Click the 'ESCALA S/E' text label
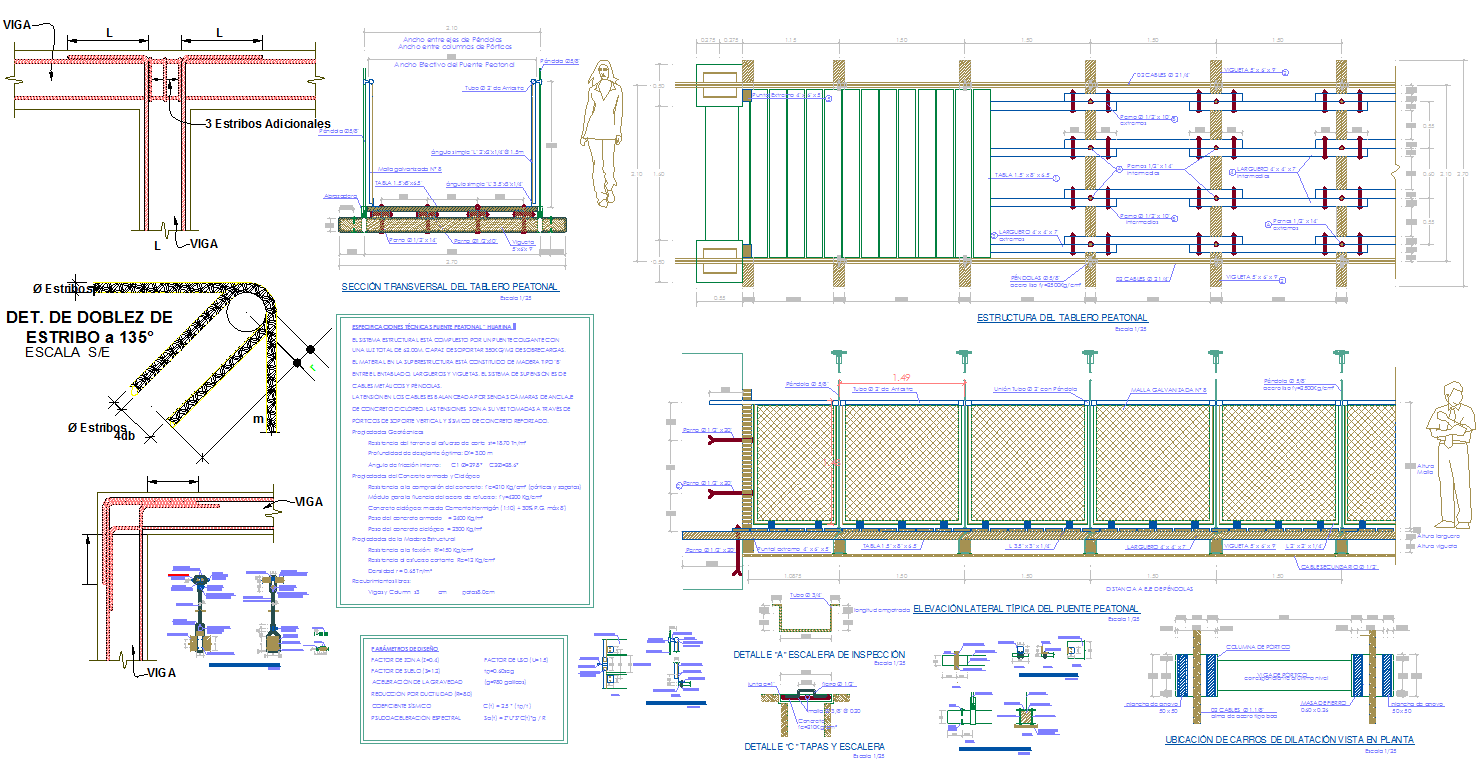The image size is (1482, 762). point(68,353)
